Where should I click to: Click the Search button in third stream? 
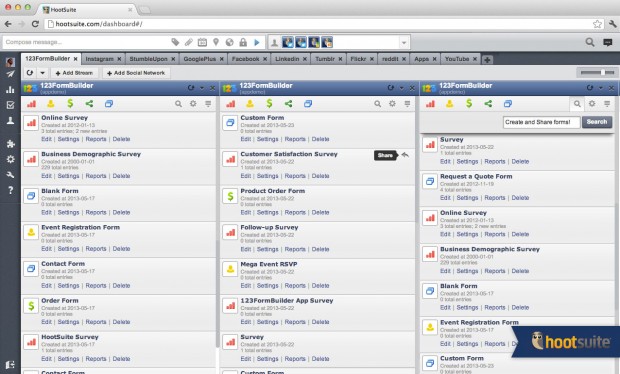click(x=597, y=122)
